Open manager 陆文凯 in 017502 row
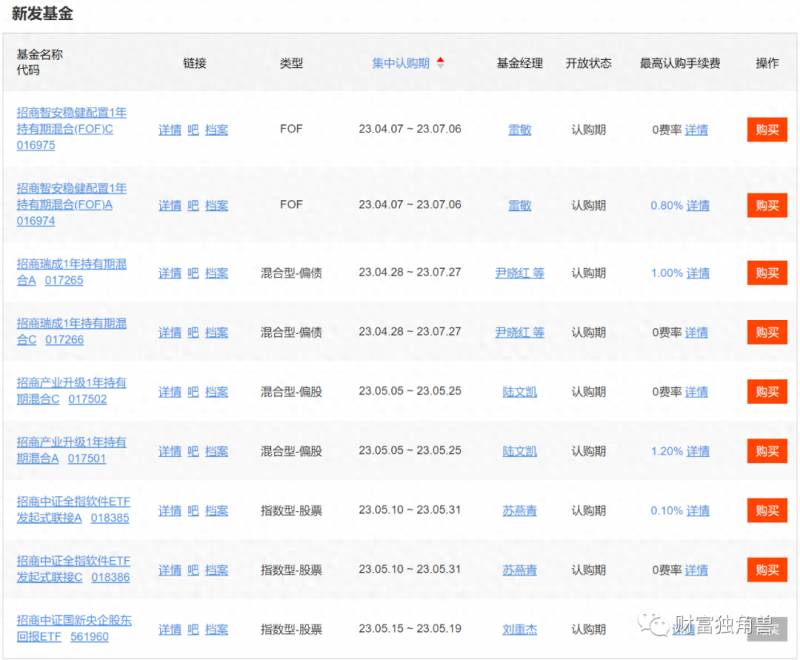 [519, 392]
